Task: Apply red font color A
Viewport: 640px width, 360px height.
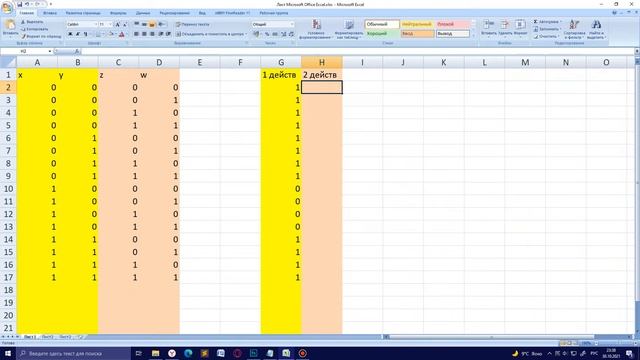Action: coord(122,34)
